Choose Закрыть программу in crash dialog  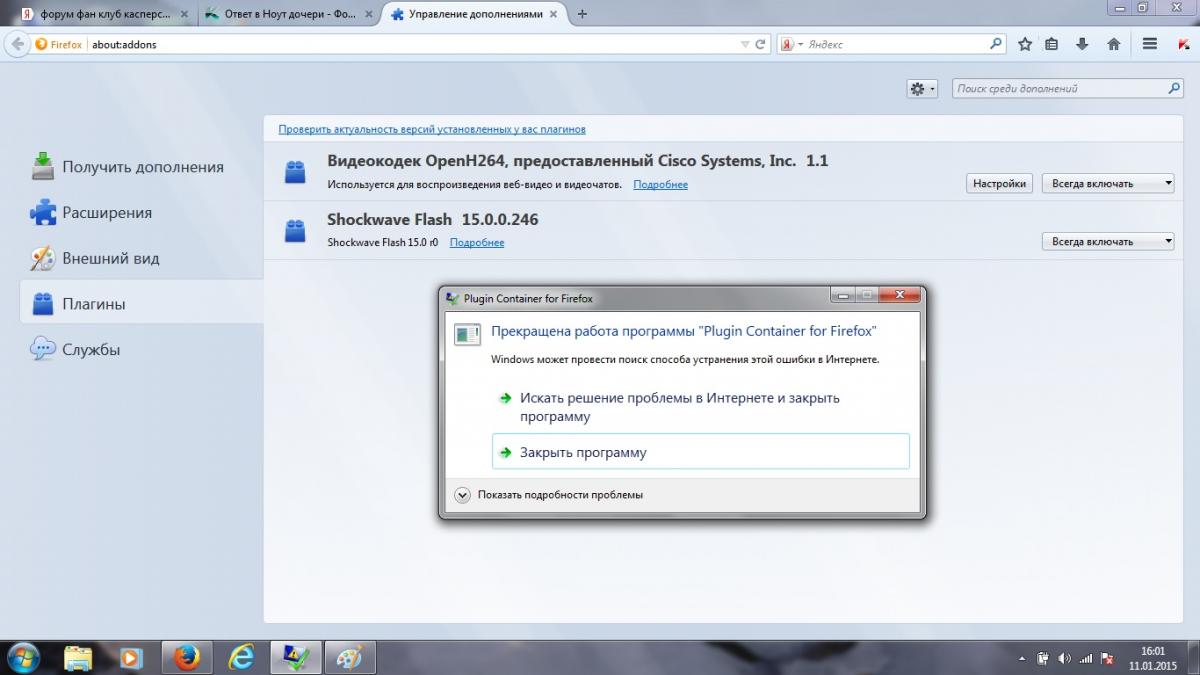701,452
